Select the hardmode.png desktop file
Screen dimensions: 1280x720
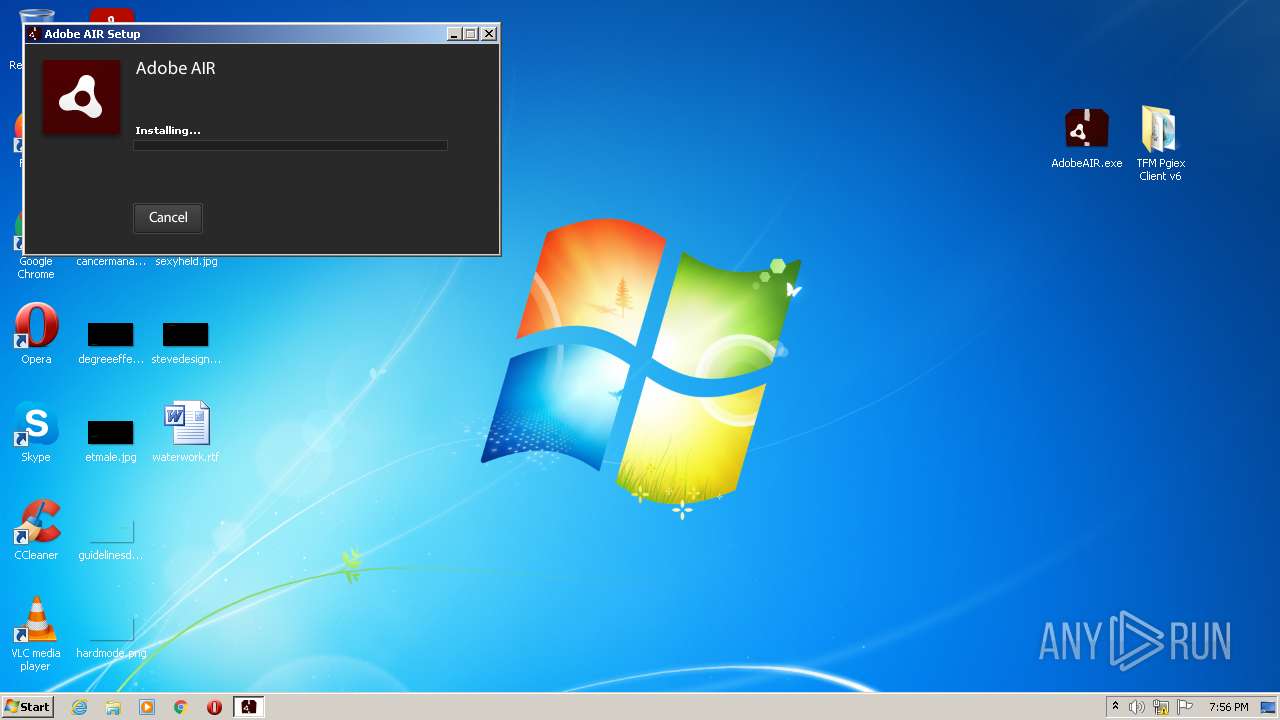111,637
